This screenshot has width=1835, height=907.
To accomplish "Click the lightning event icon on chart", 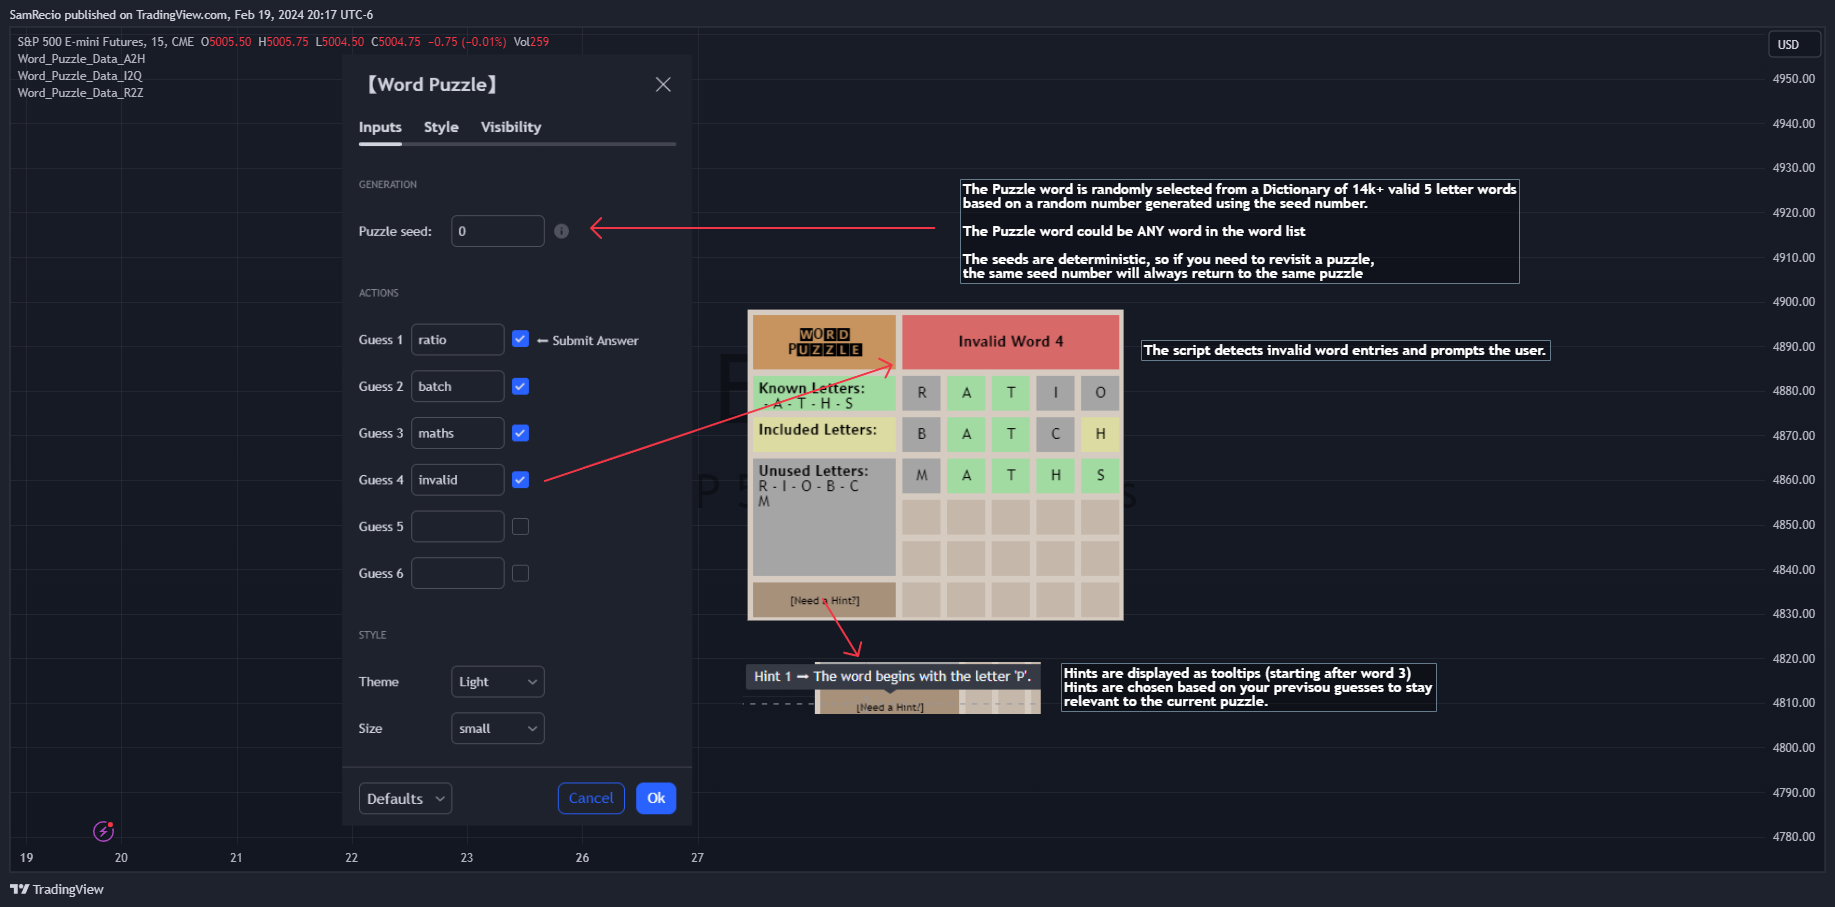I will (x=103, y=831).
